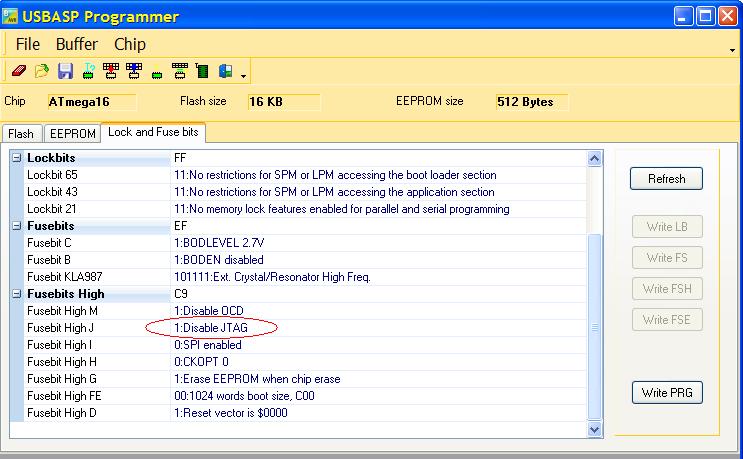Click the value '1:BODLEVEL 2.7V'
743x459 pixels.
point(219,243)
